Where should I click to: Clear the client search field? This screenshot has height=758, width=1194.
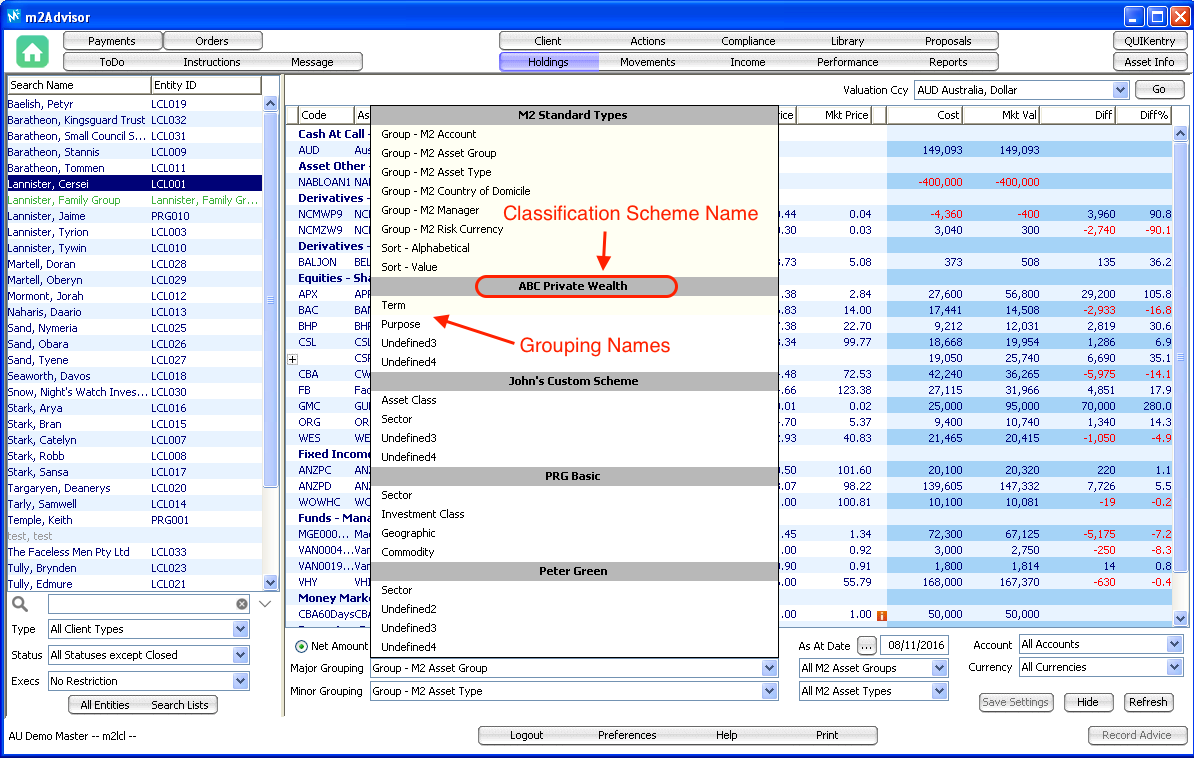click(242, 604)
